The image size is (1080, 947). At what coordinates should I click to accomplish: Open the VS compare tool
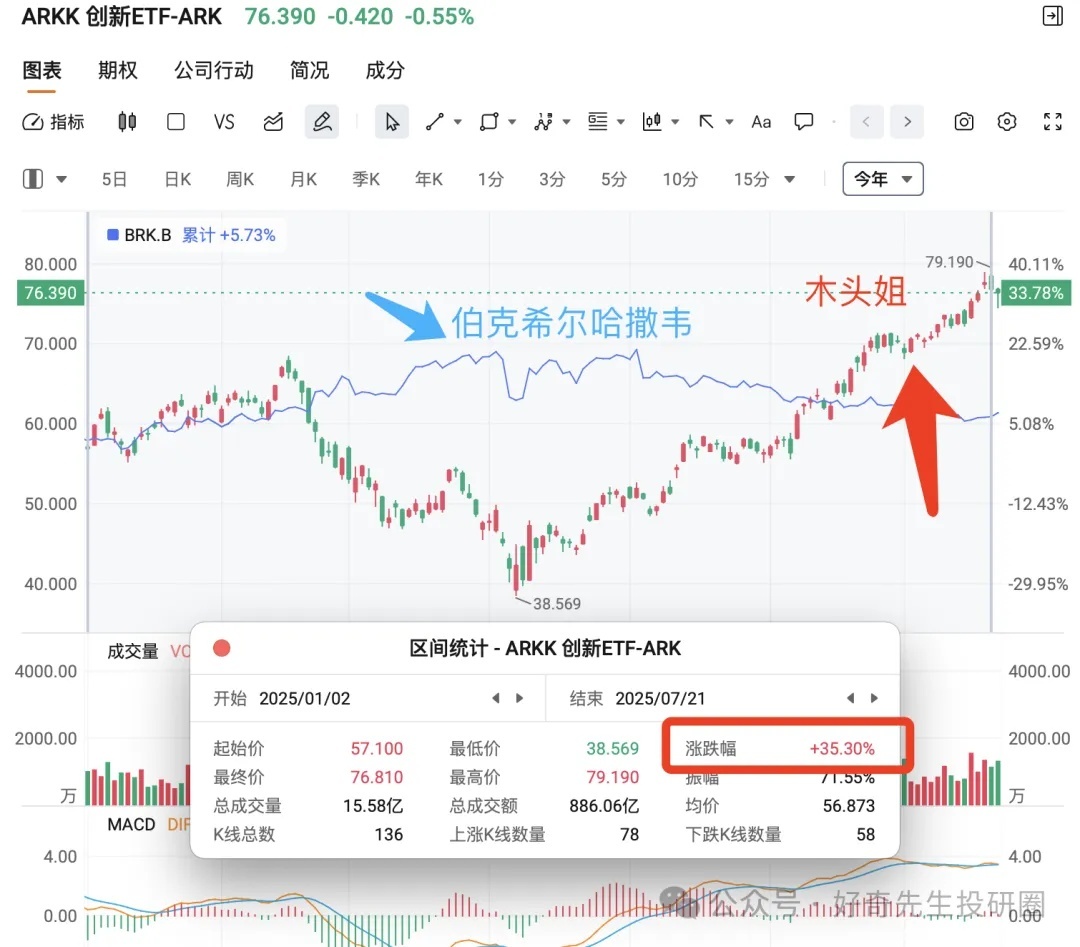tap(224, 122)
